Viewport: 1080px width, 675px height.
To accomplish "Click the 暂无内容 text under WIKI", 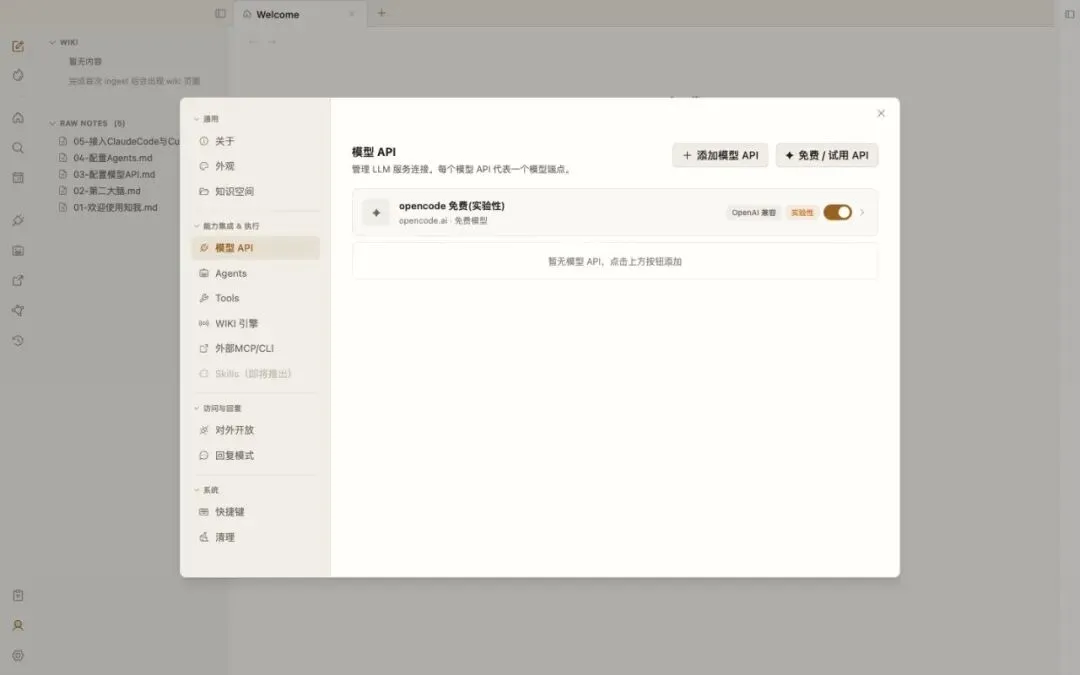I will (x=85, y=62).
